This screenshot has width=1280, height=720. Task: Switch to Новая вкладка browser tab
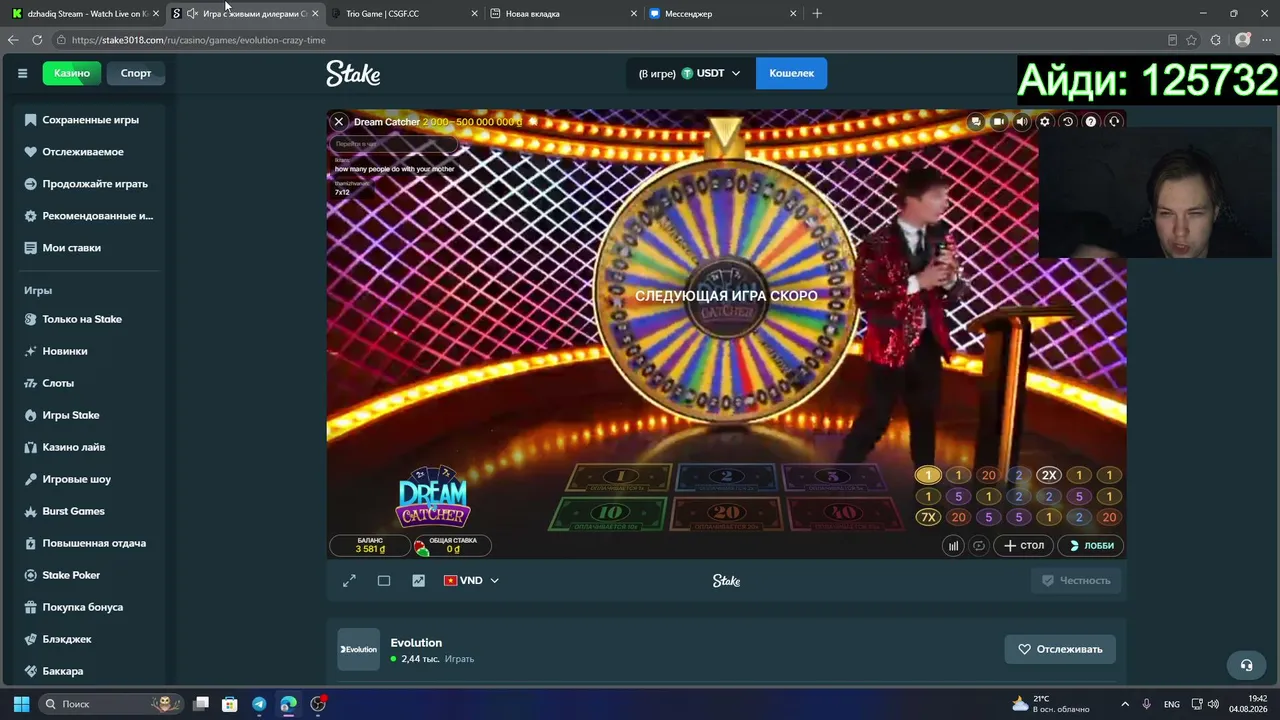tap(564, 14)
